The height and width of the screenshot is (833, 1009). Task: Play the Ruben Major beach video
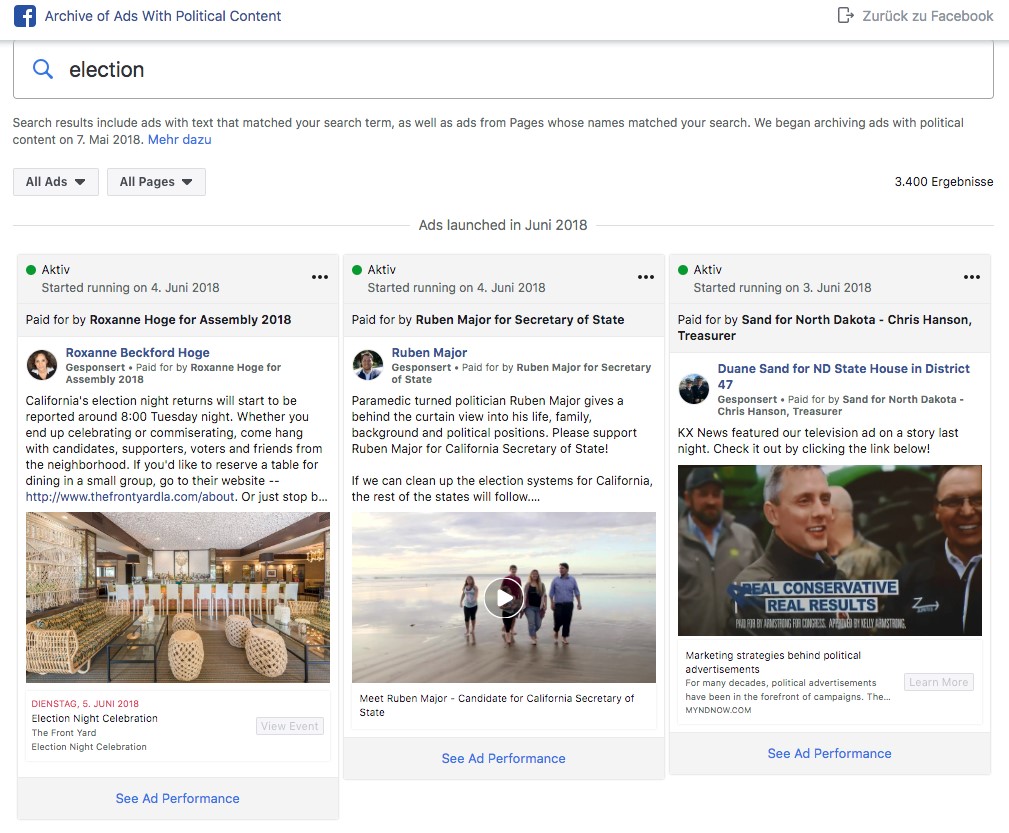[503, 597]
